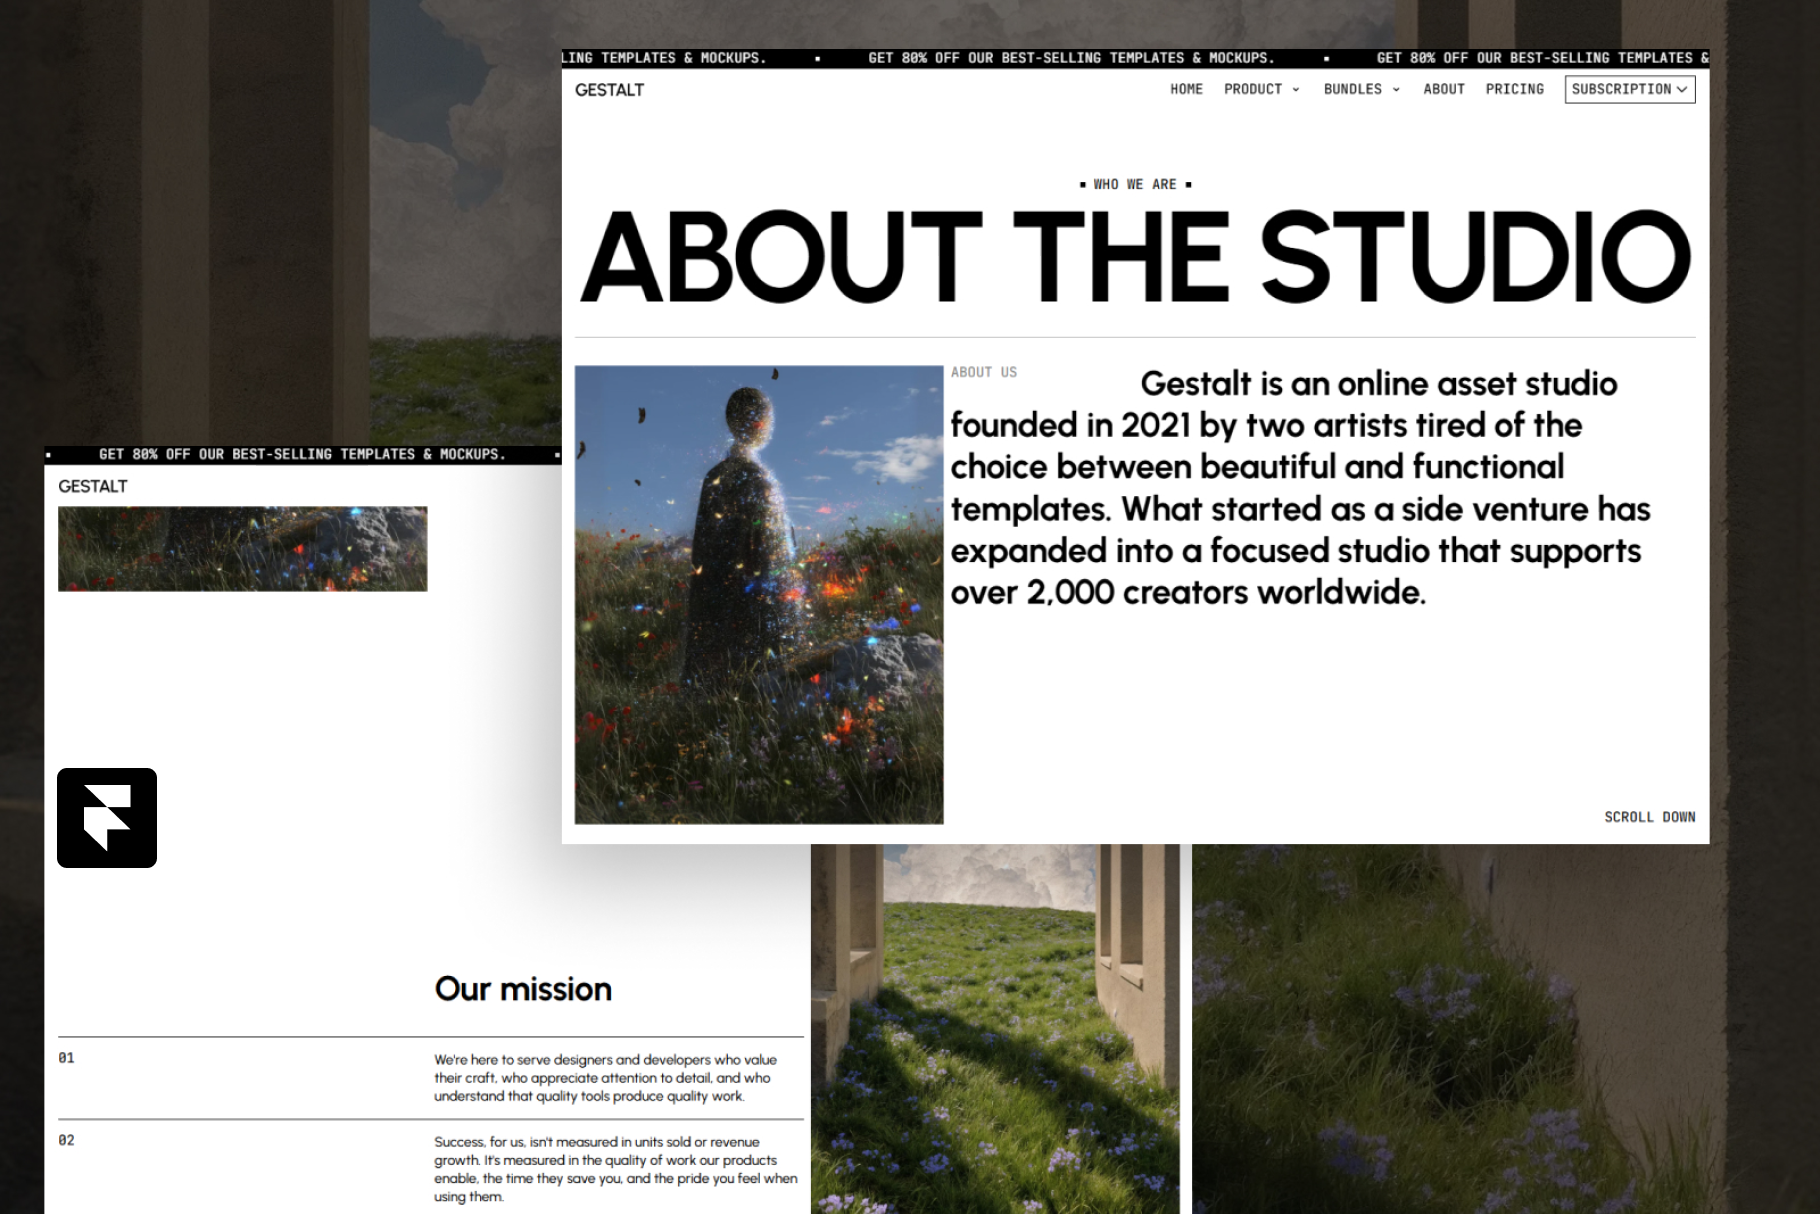Open the SUBSCRIPTION dropdown
The image size is (1820, 1214).
click(1629, 89)
